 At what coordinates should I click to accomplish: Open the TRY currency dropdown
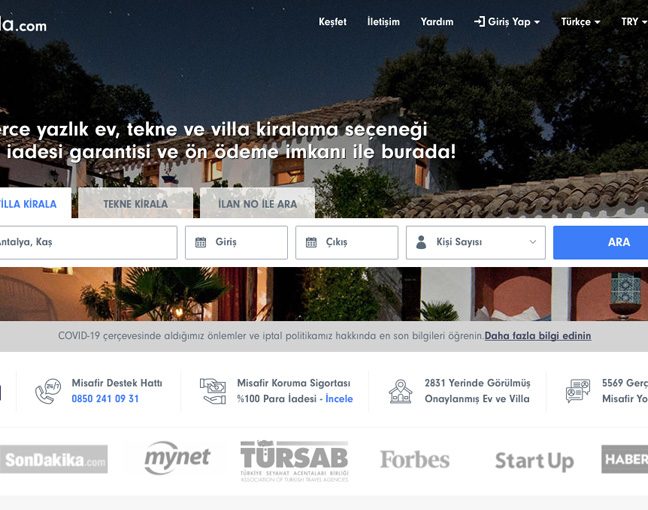(x=634, y=22)
